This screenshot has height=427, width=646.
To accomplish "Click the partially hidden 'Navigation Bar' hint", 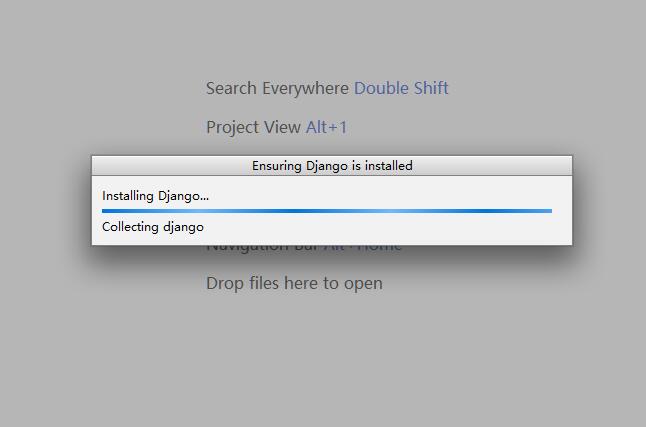I will (x=262, y=246).
